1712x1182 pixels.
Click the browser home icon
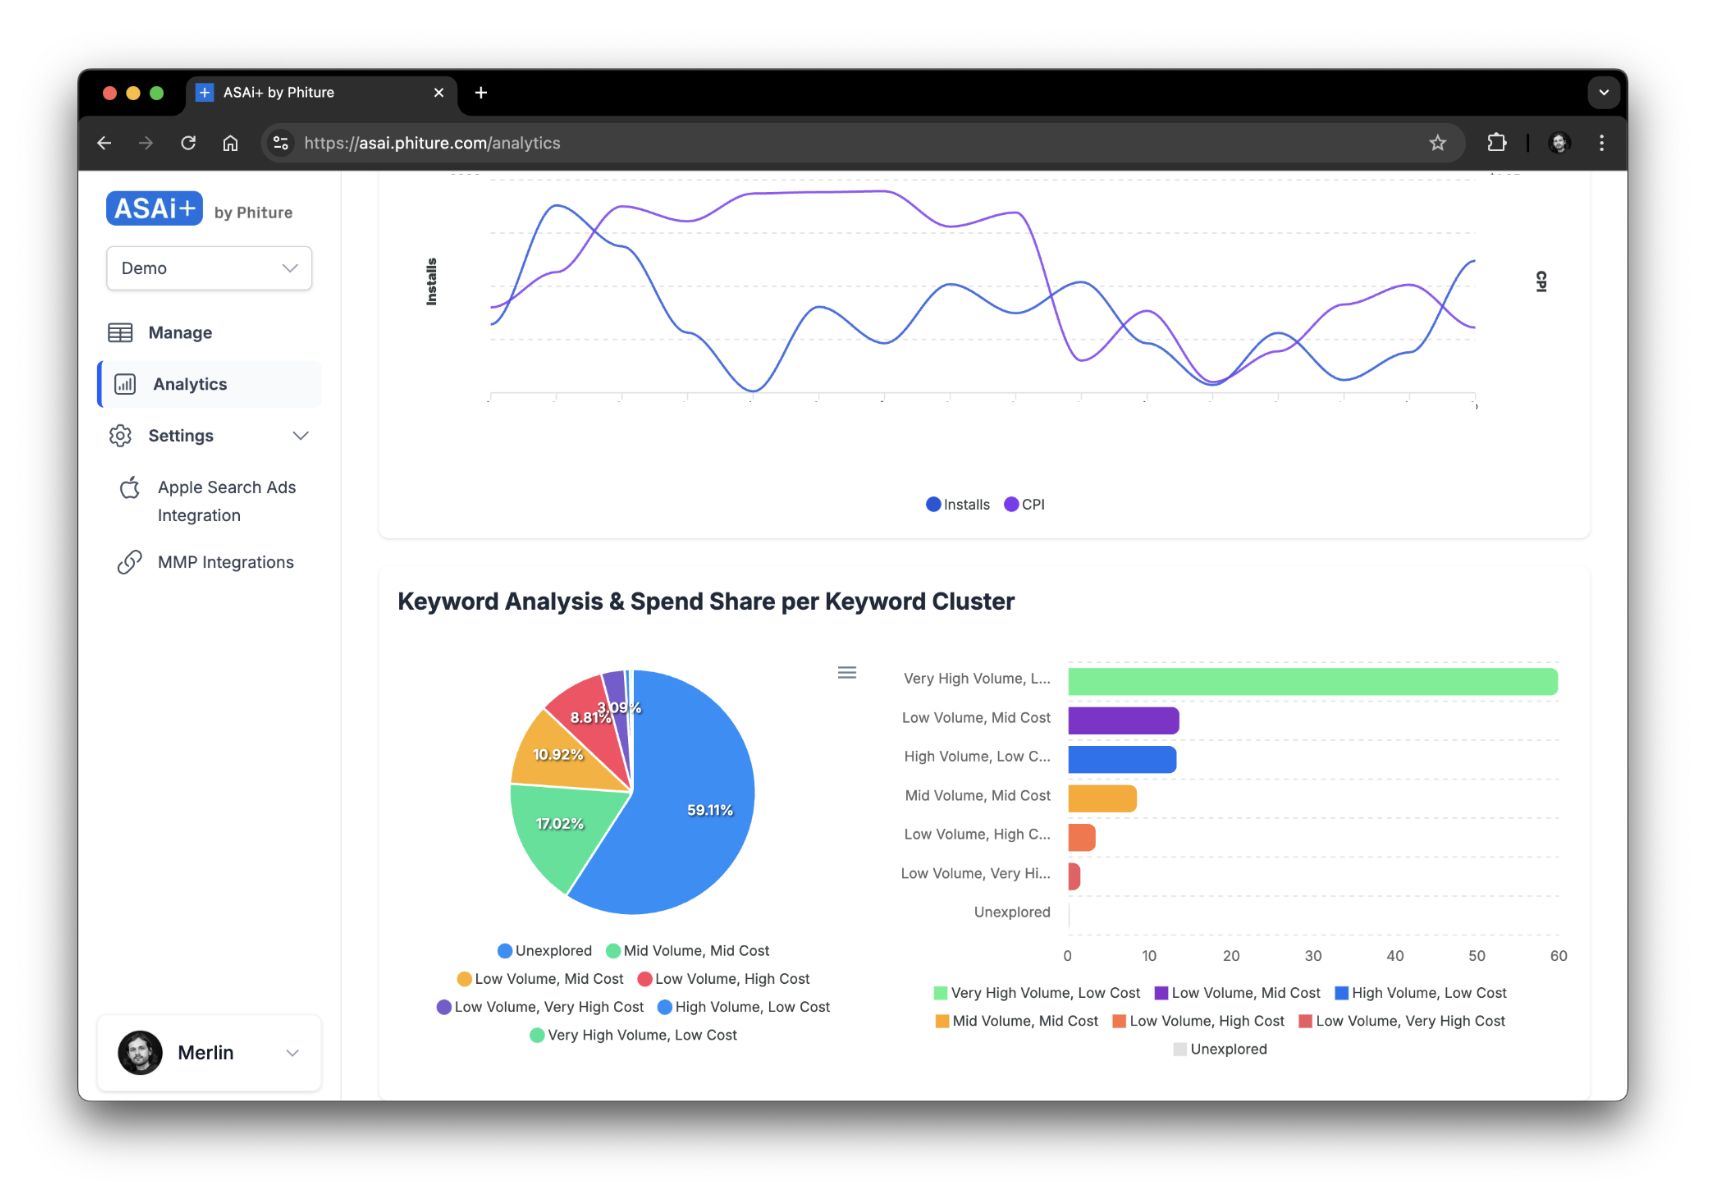[x=230, y=143]
